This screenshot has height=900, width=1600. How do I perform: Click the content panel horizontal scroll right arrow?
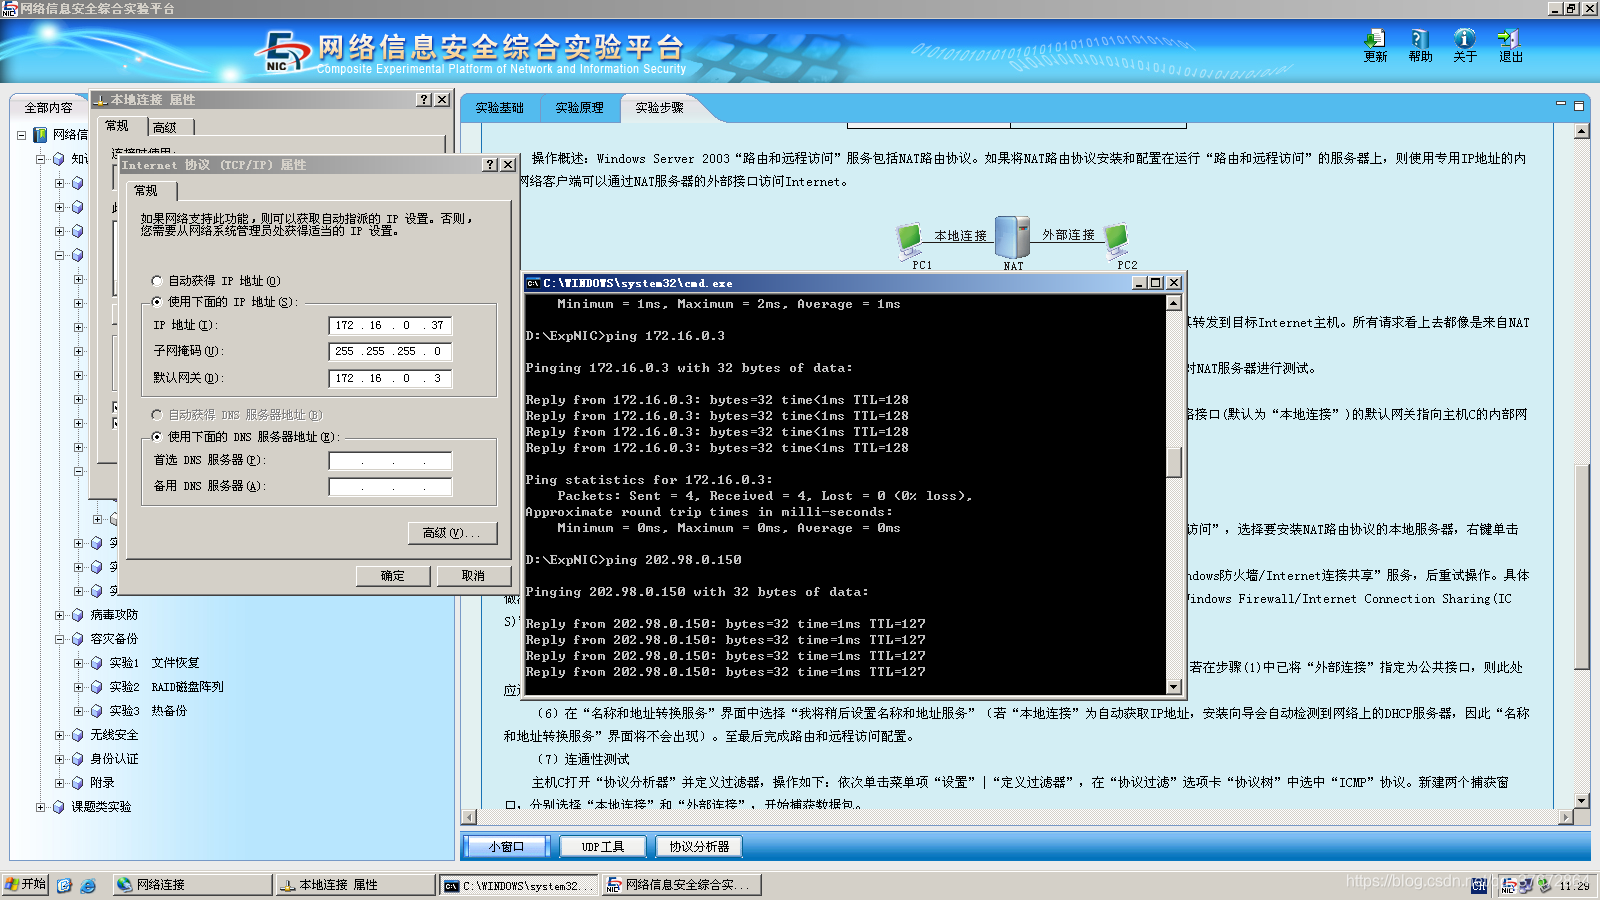tap(1566, 817)
